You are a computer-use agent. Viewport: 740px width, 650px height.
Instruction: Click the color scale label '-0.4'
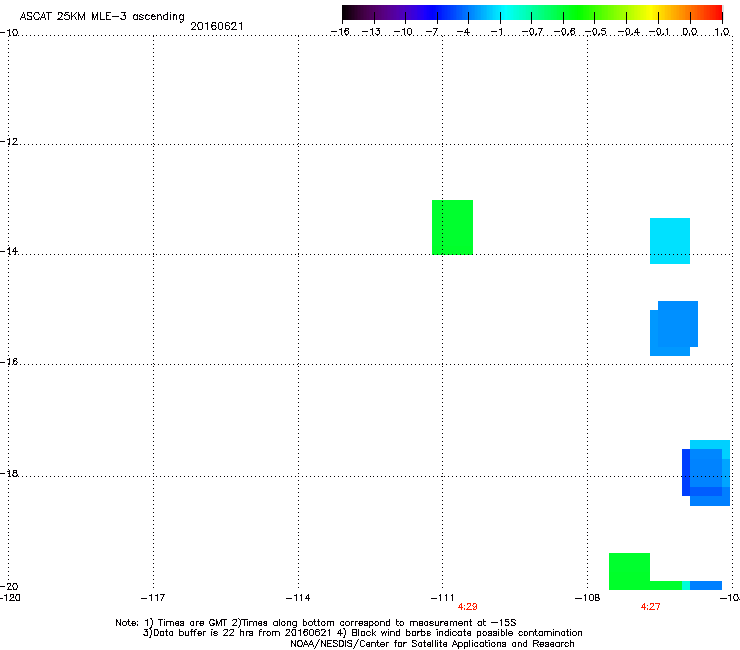pyautogui.click(x=629, y=32)
